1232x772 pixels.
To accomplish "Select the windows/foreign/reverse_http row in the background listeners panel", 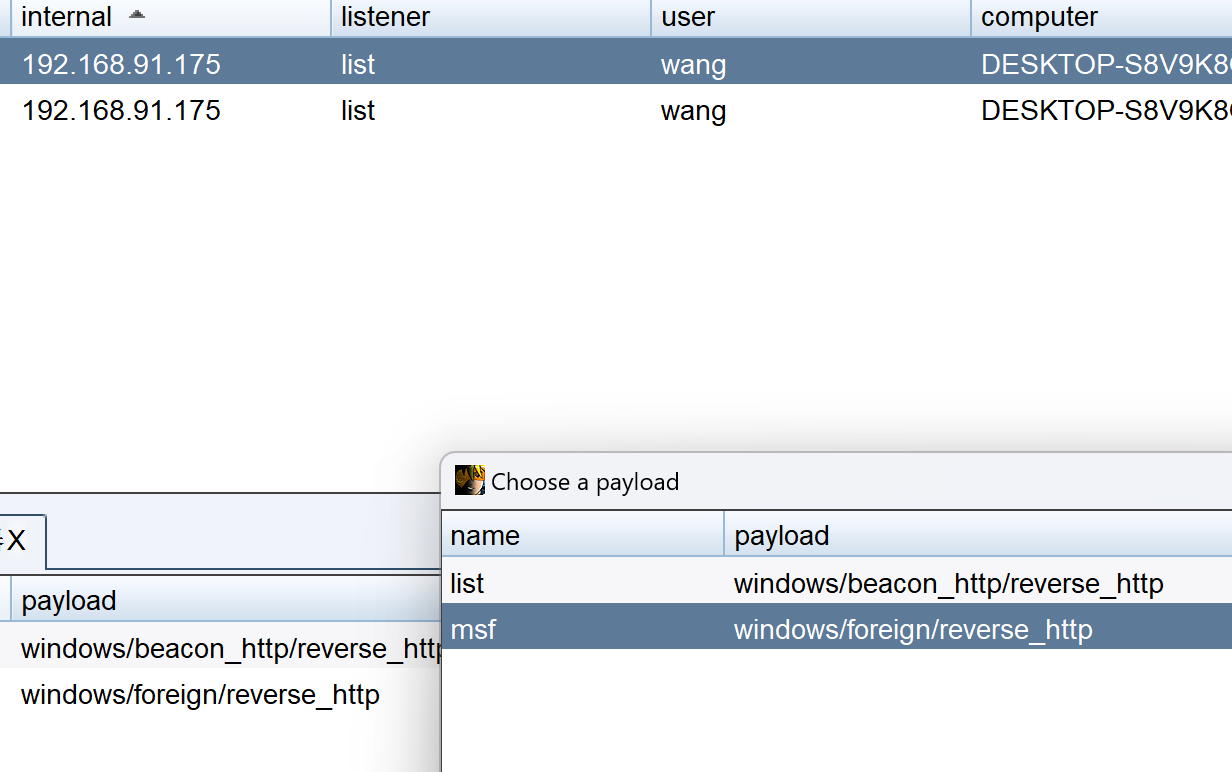I will (220, 694).
